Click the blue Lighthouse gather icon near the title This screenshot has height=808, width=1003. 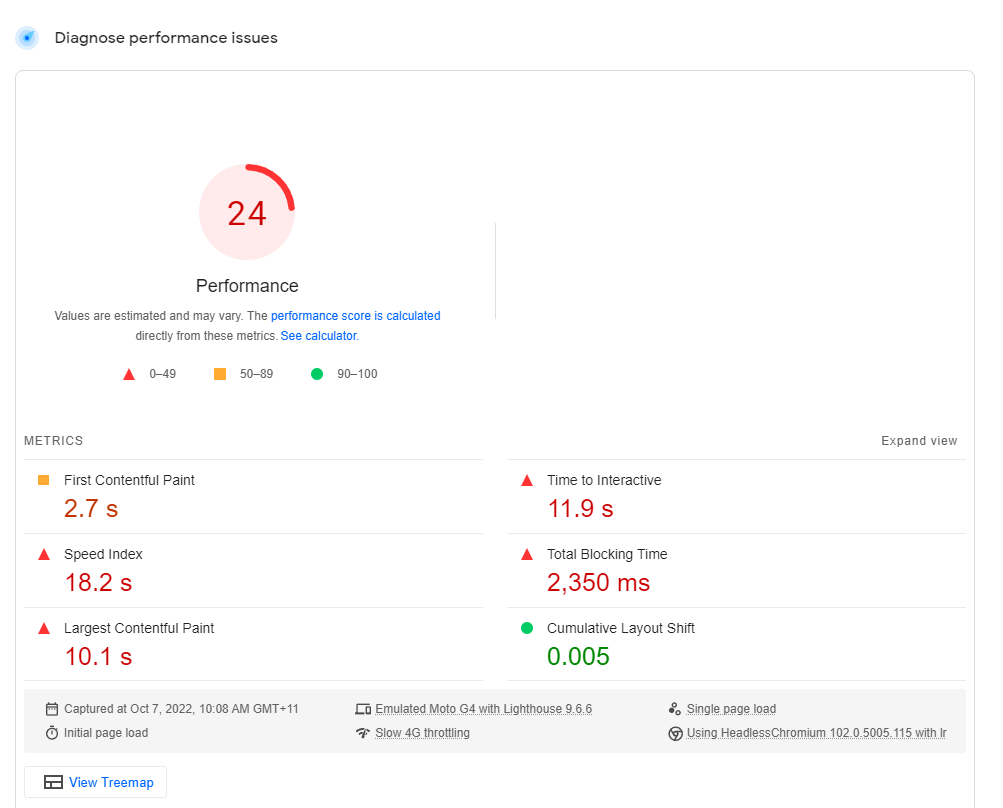26,37
